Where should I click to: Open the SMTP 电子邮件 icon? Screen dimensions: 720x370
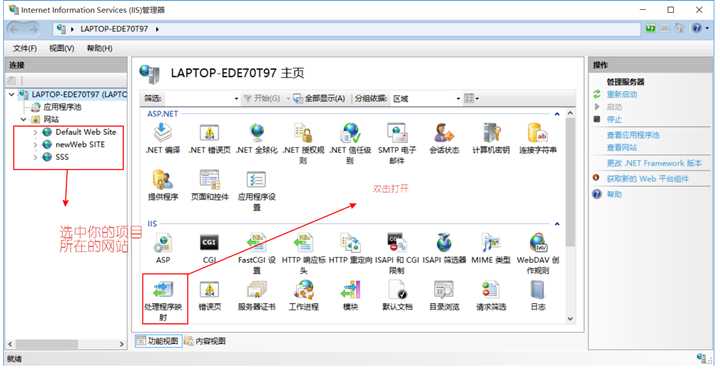coord(397,133)
